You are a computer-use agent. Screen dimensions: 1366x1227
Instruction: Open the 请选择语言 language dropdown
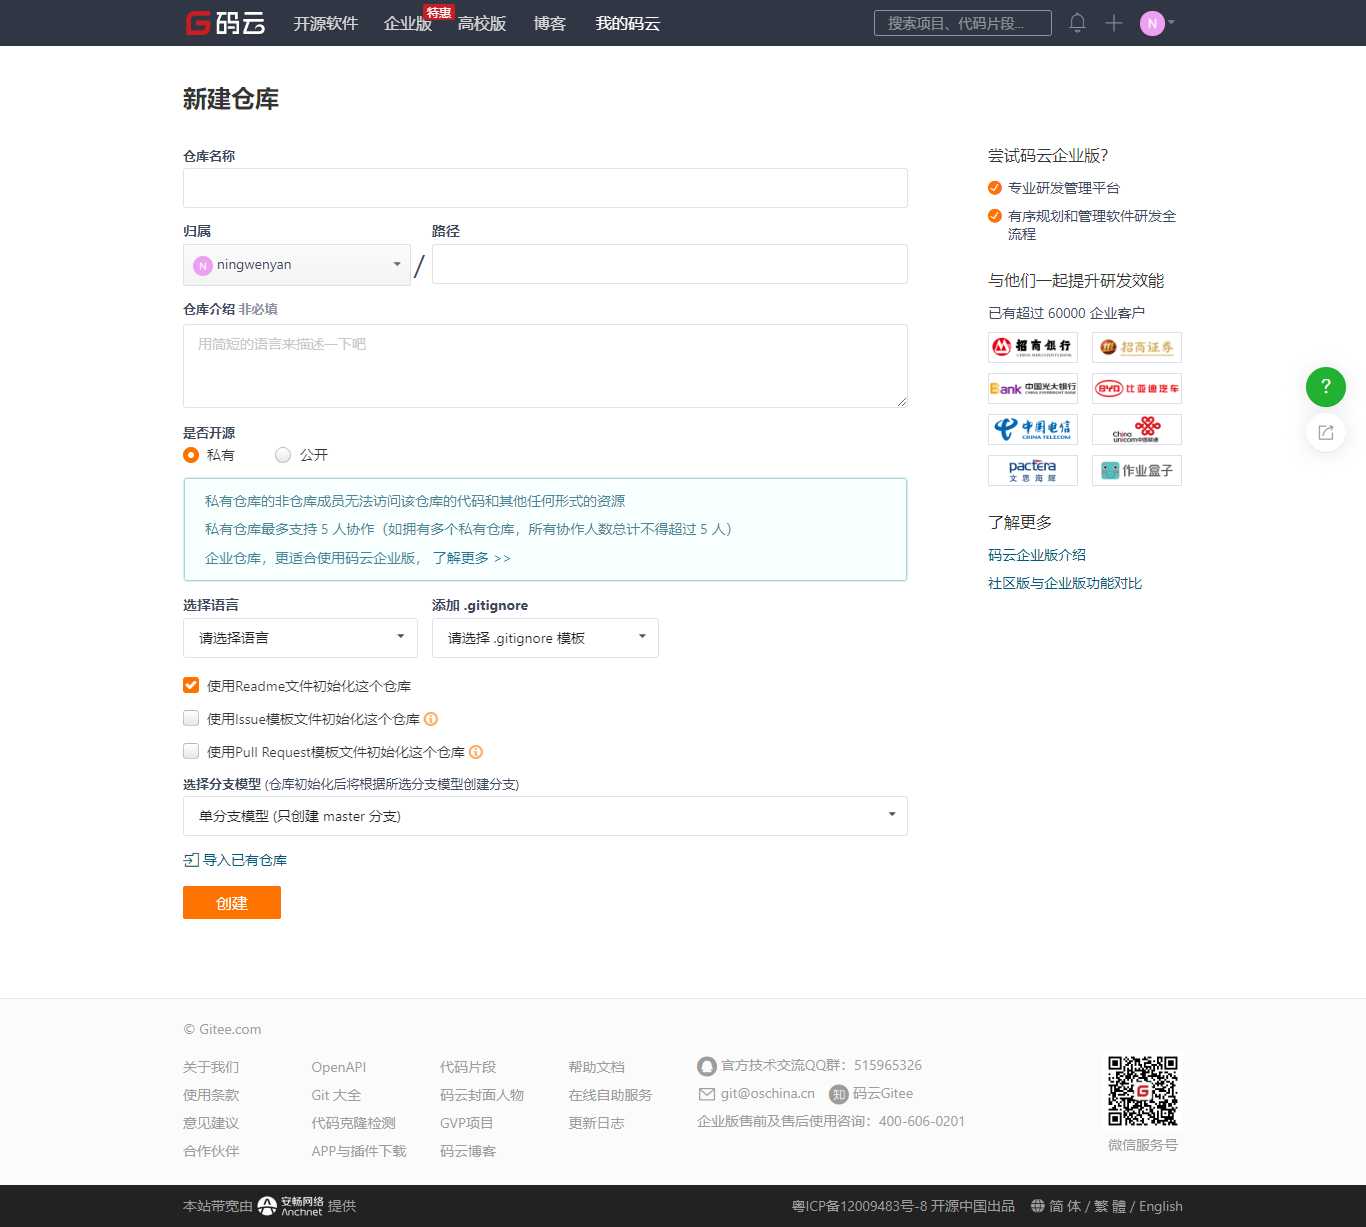coord(300,638)
